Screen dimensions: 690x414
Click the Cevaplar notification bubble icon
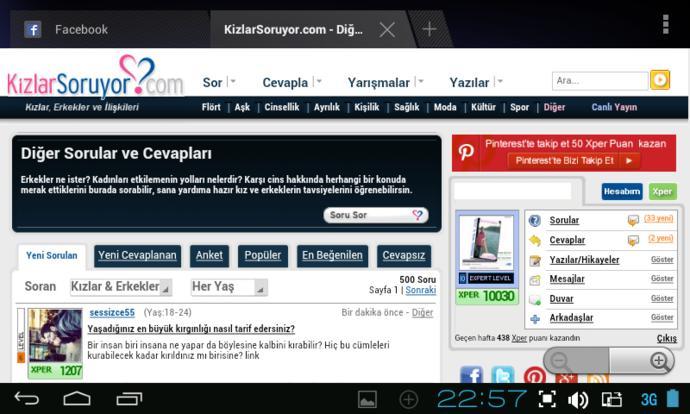(x=633, y=240)
